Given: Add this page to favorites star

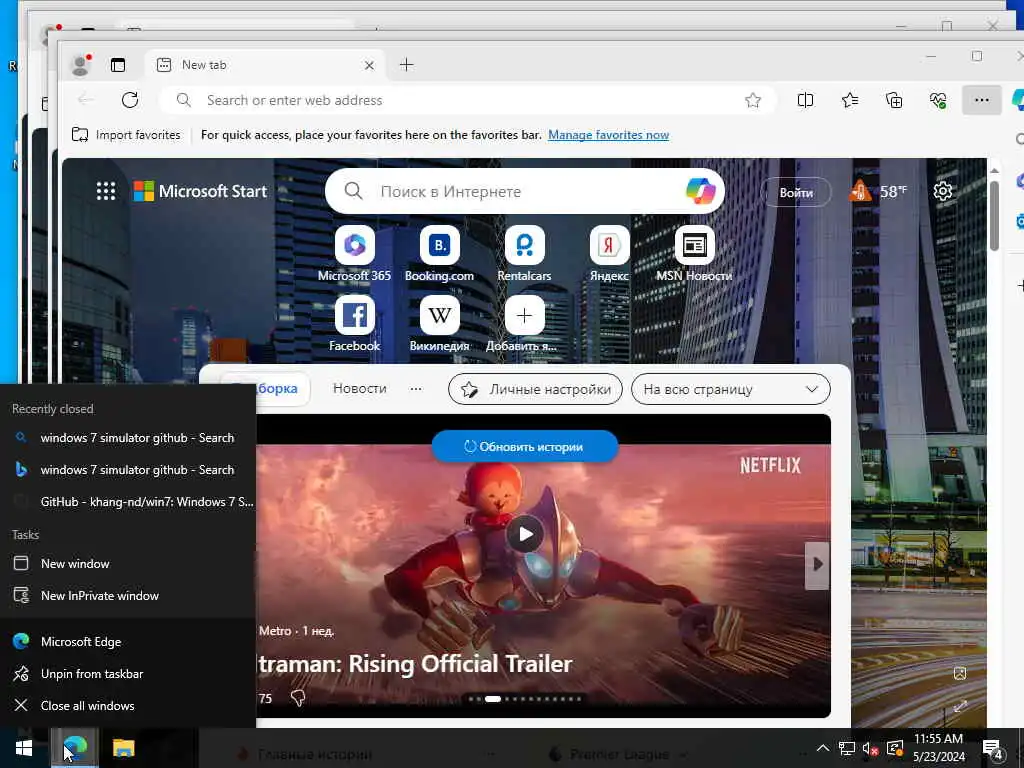Looking at the screenshot, I should tap(753, 100).
